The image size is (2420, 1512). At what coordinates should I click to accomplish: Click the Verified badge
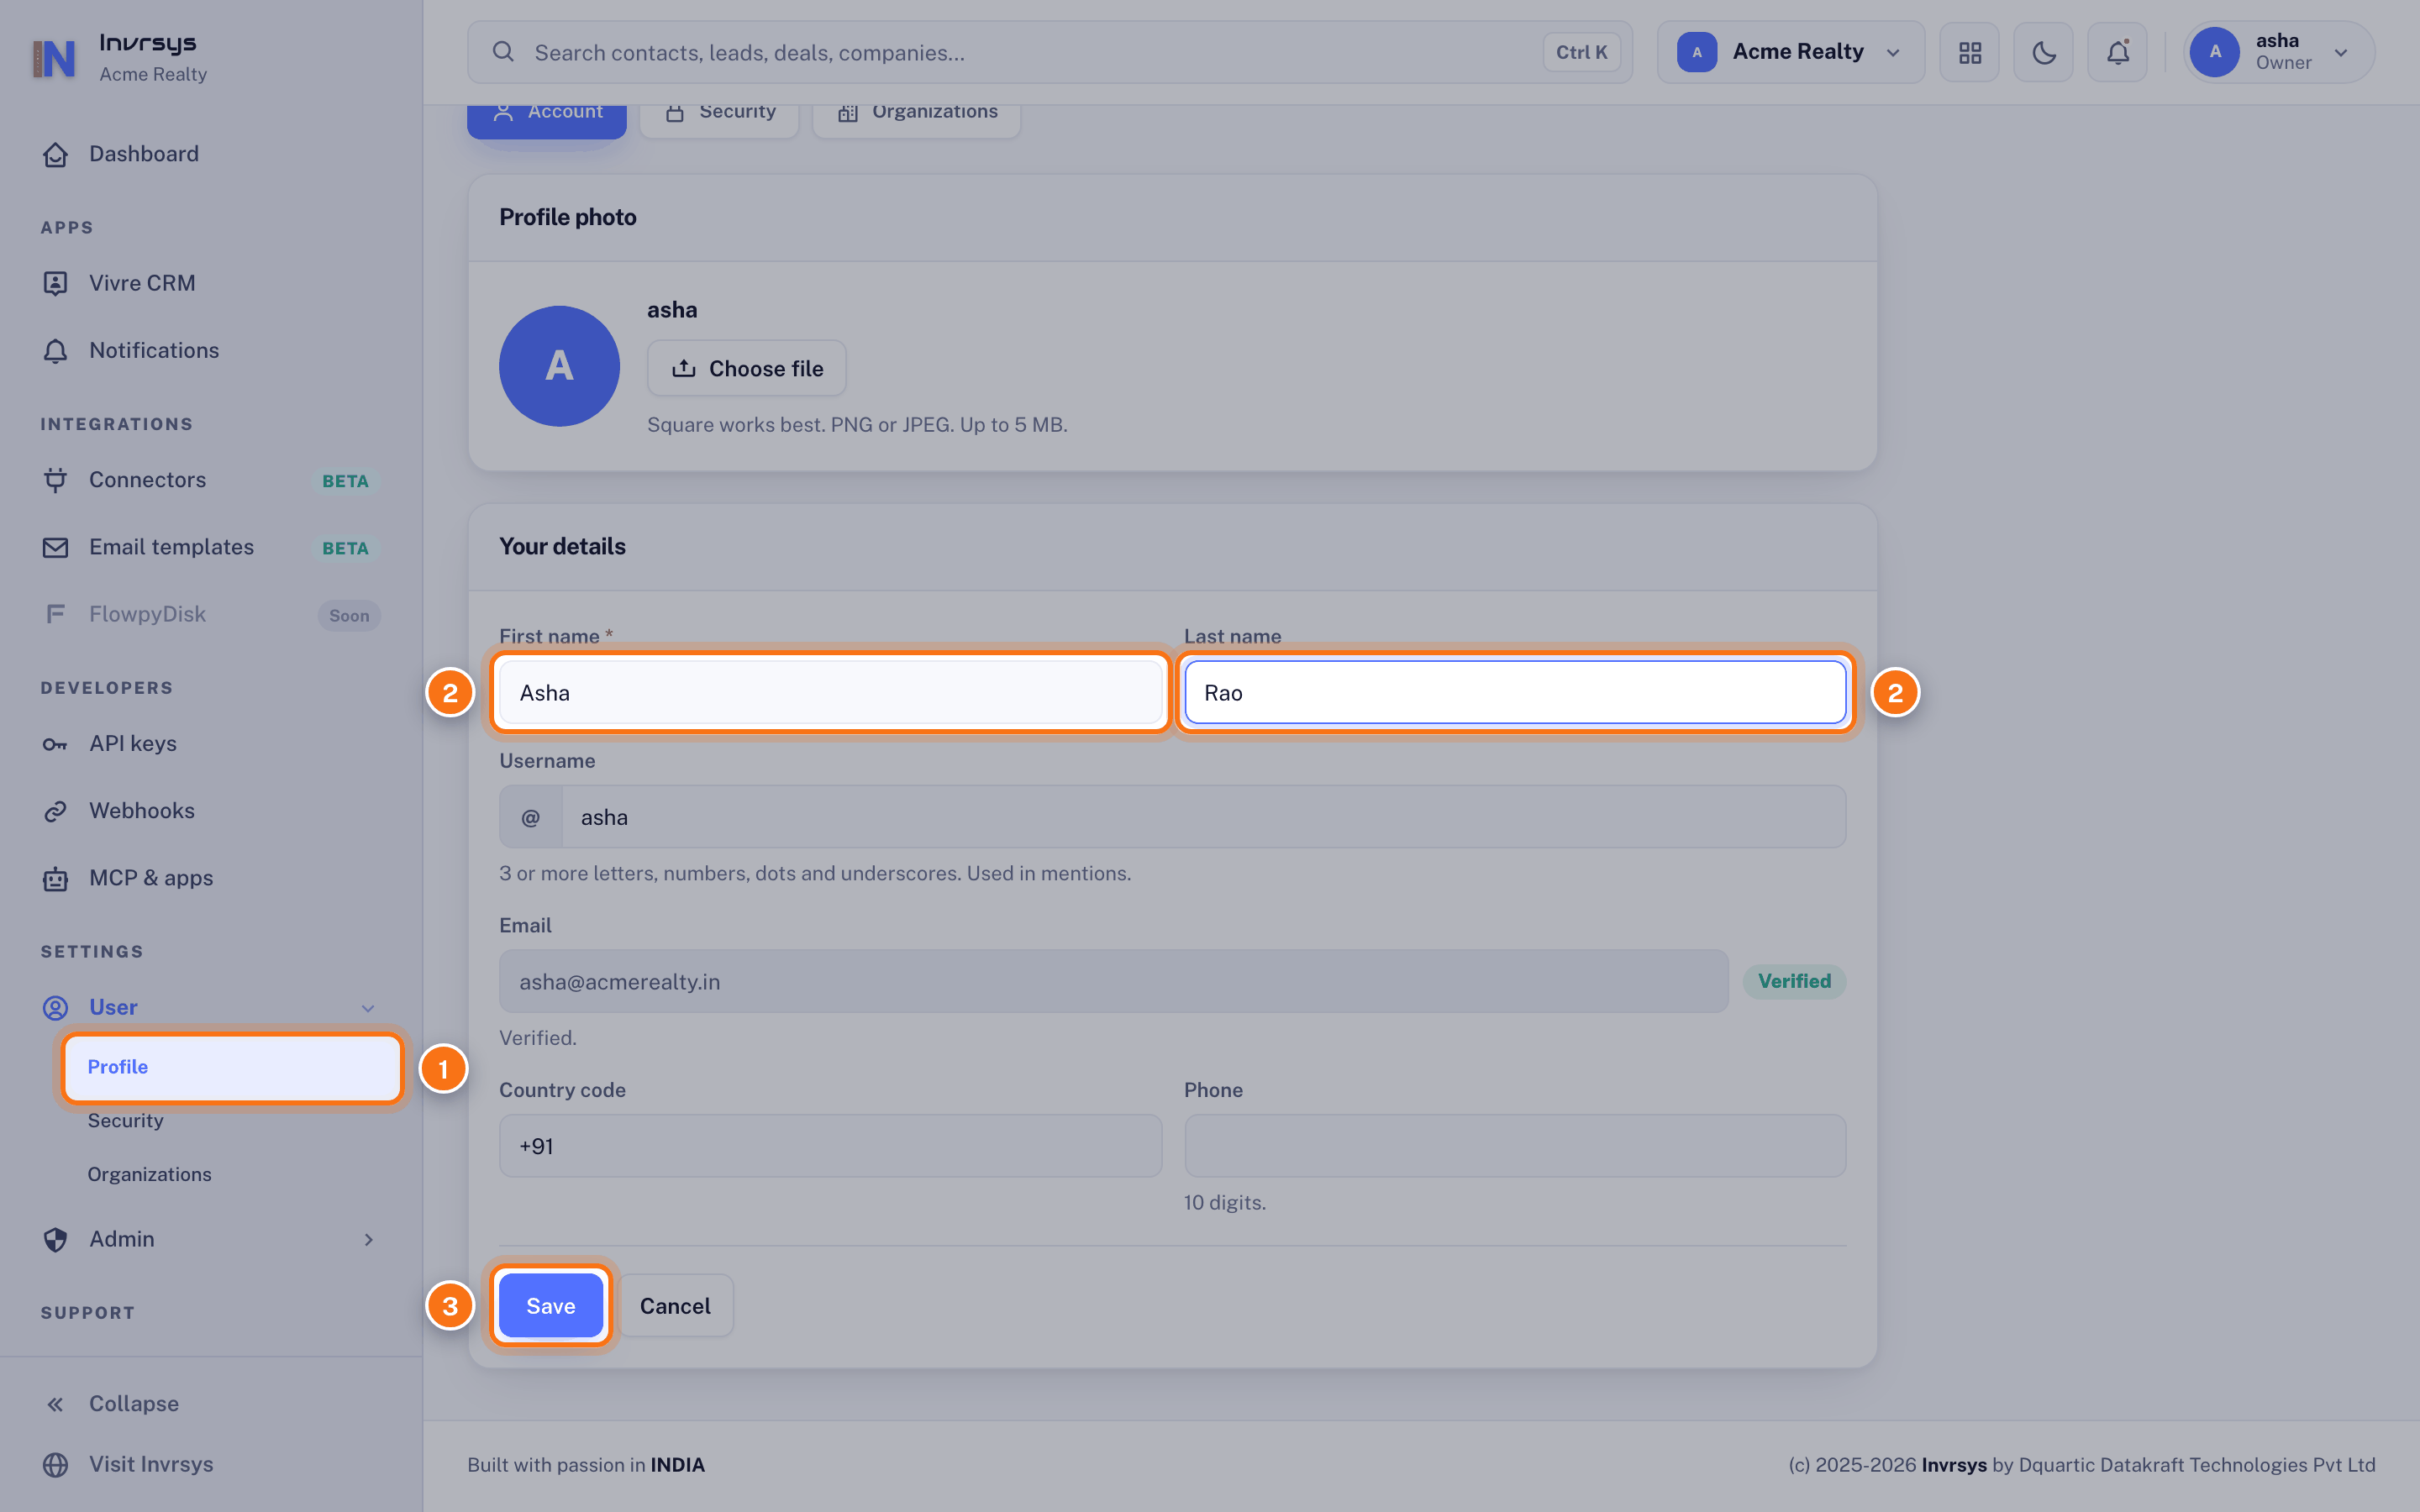(1794, 981)
